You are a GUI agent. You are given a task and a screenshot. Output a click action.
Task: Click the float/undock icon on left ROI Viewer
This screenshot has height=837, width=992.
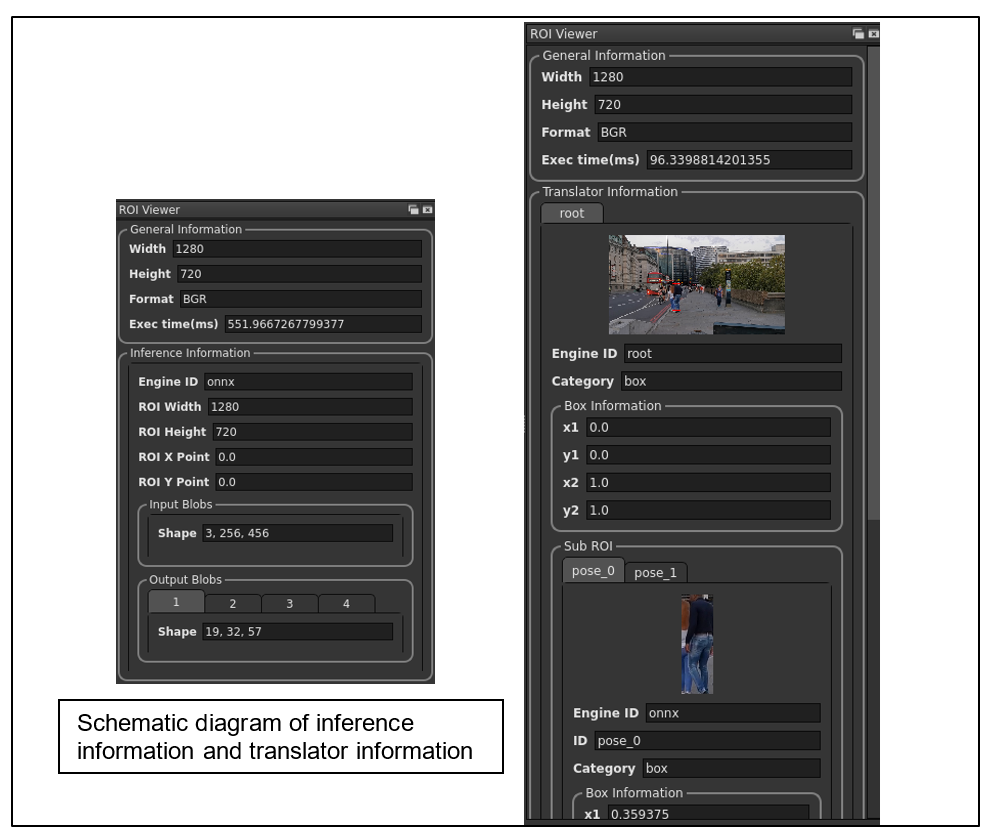click(413, 210)
